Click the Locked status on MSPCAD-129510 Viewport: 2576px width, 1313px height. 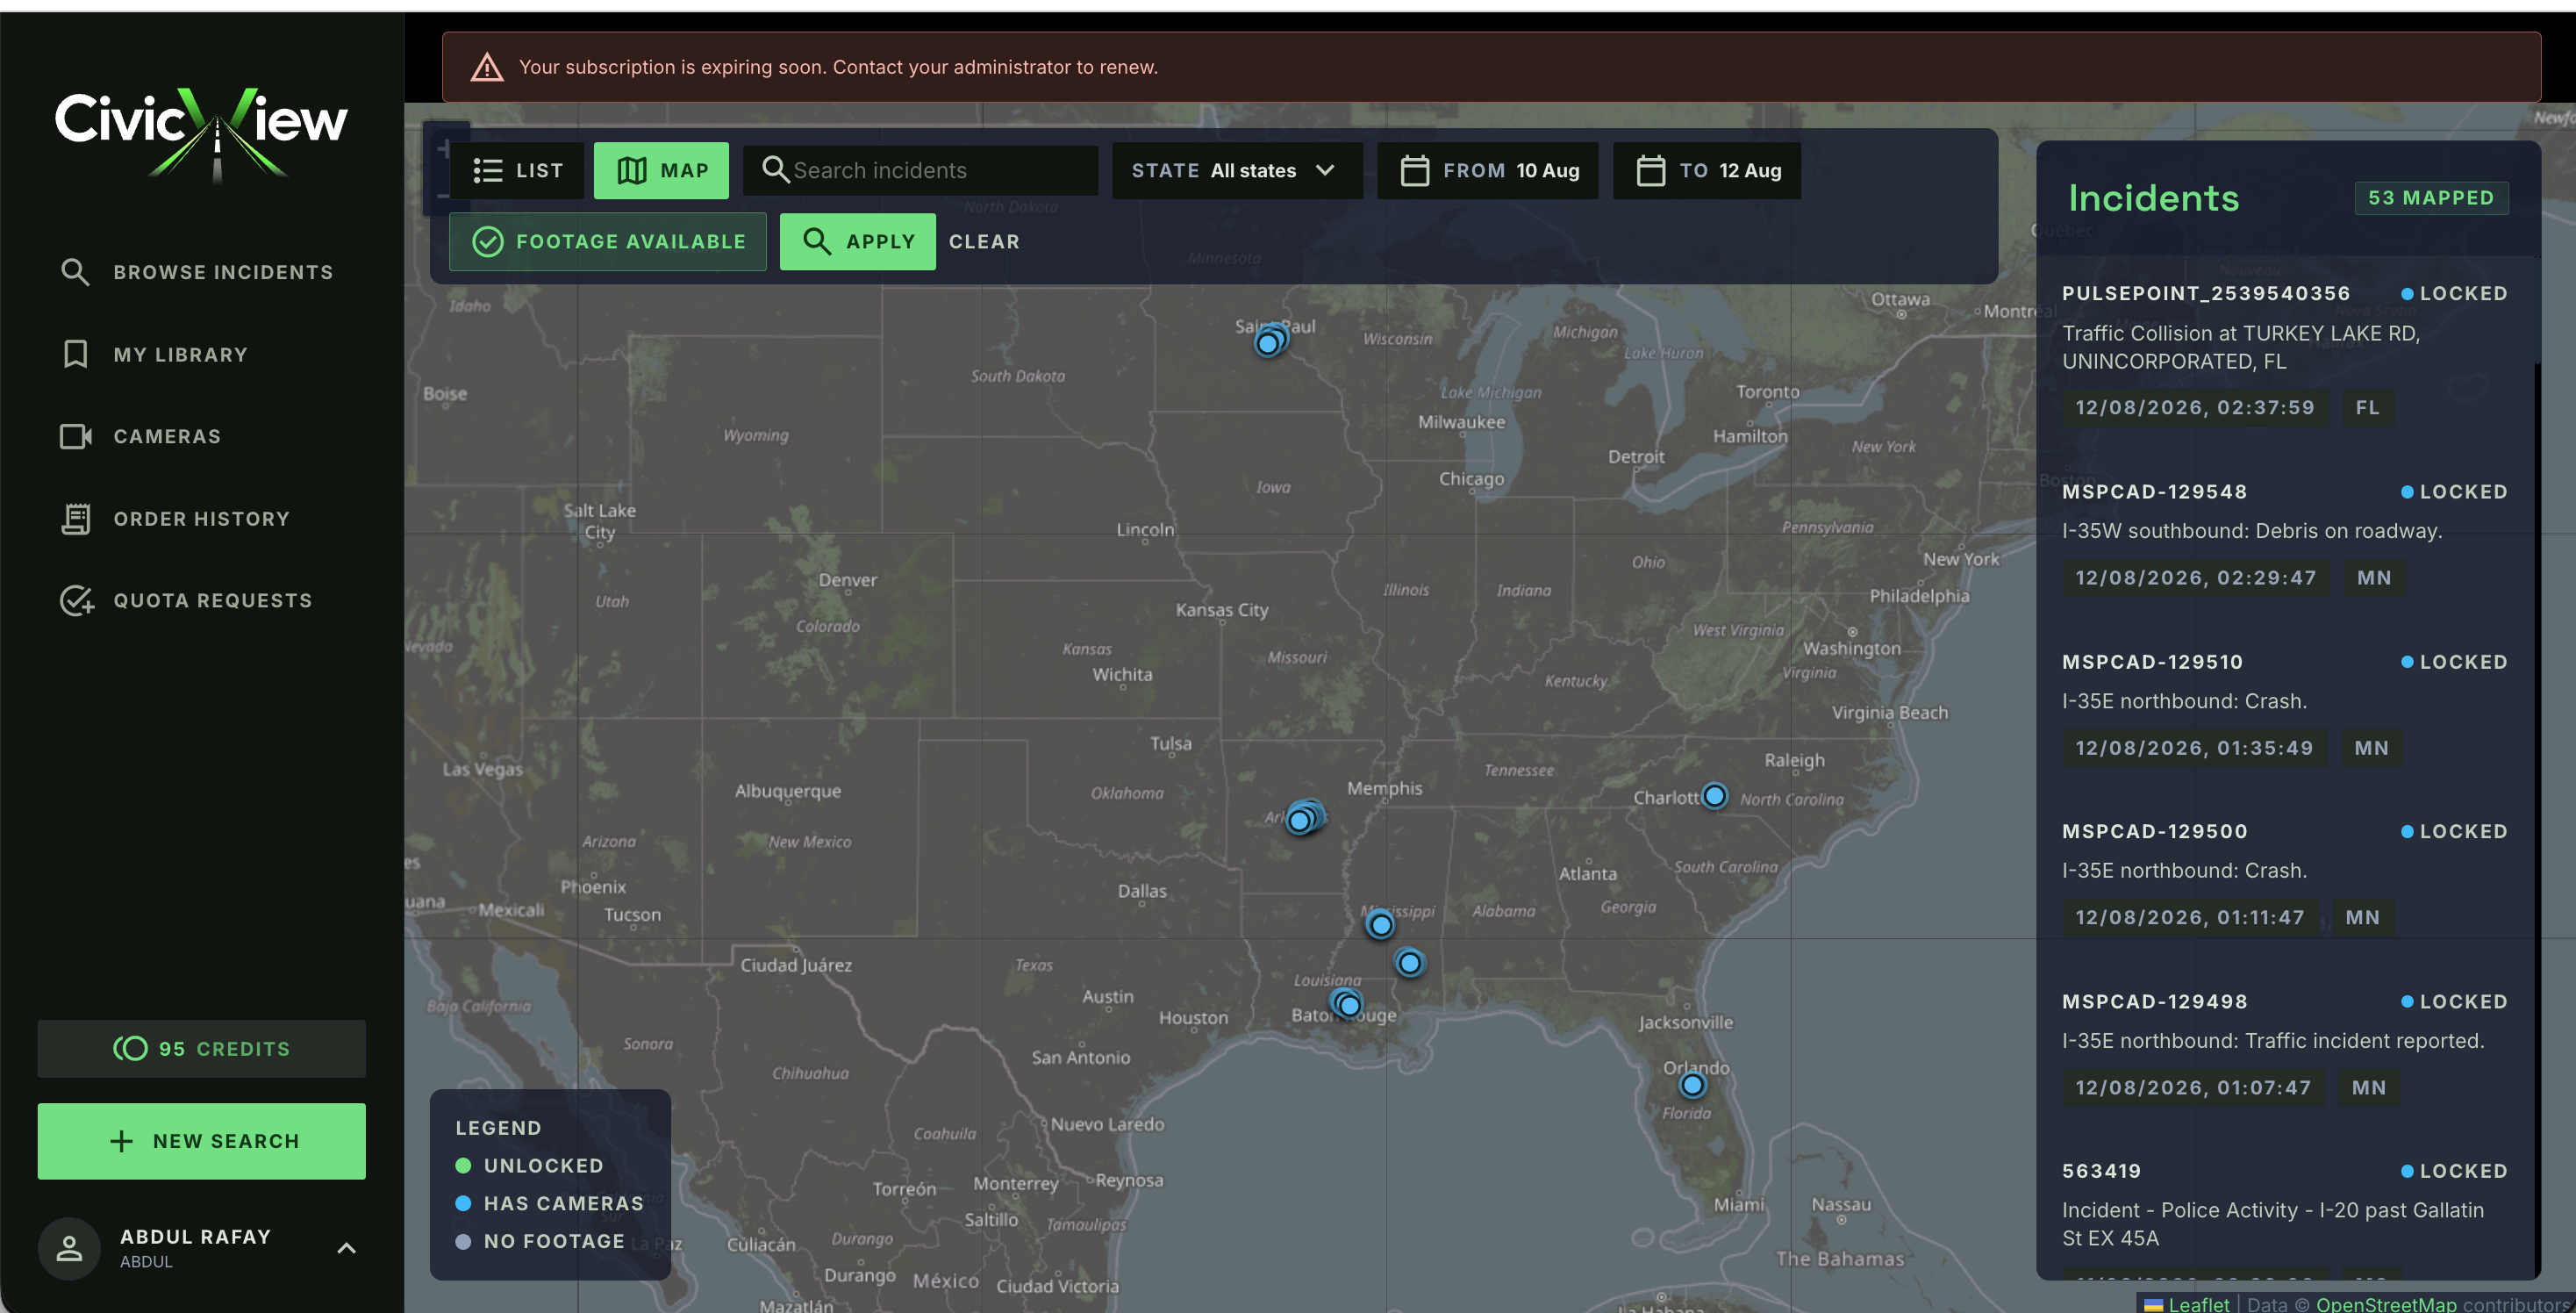[x=2454, y=662]
